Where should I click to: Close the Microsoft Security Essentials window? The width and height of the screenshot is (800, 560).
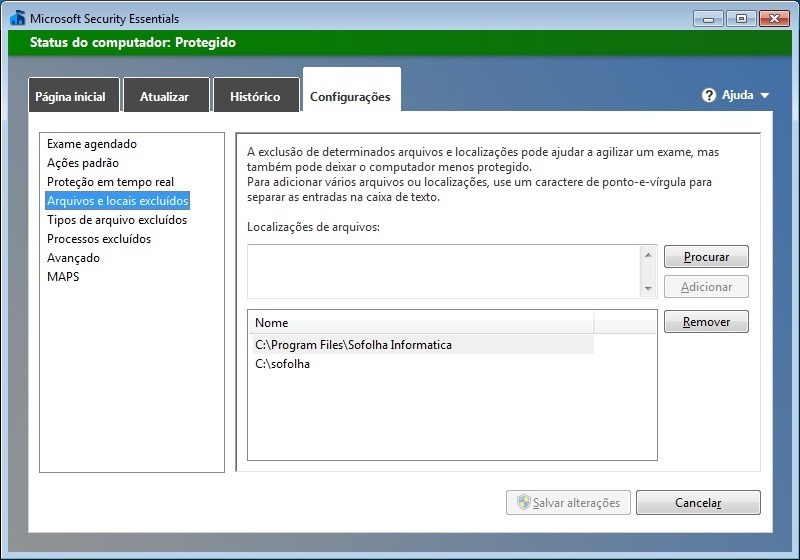pyautogui.click(x=774, y=19)
